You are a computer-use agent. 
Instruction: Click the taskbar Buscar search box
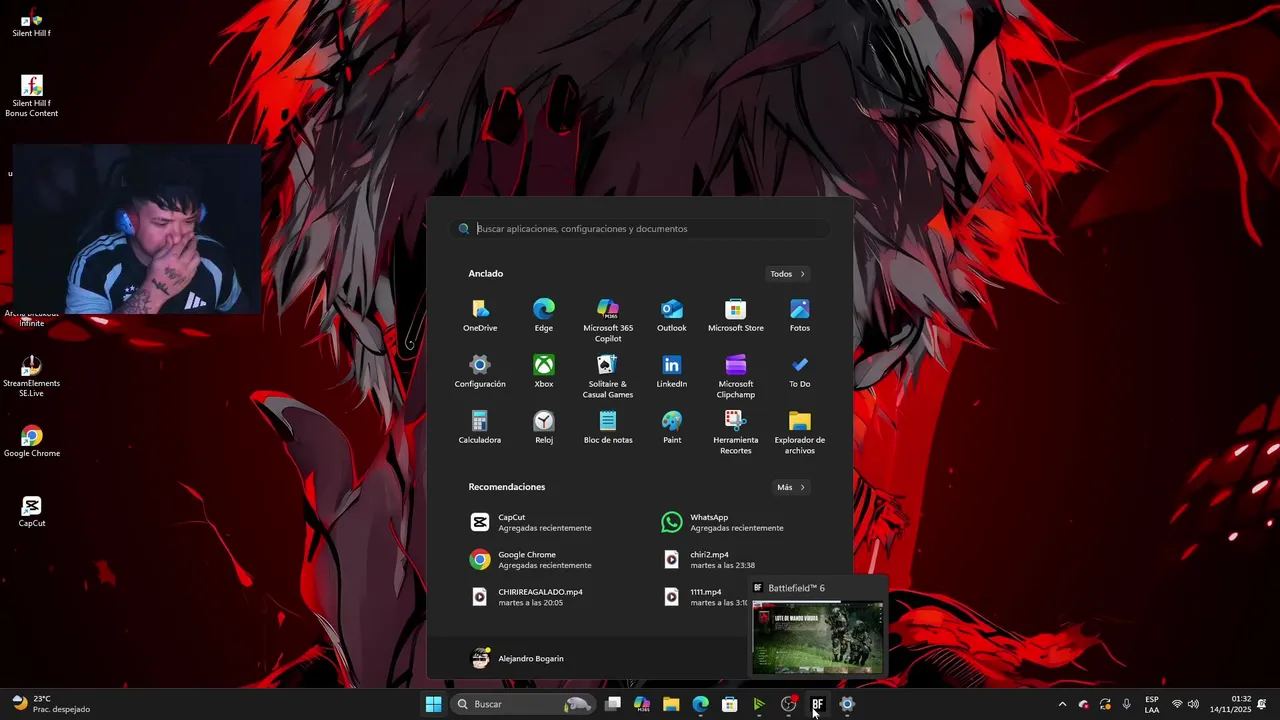524,704
